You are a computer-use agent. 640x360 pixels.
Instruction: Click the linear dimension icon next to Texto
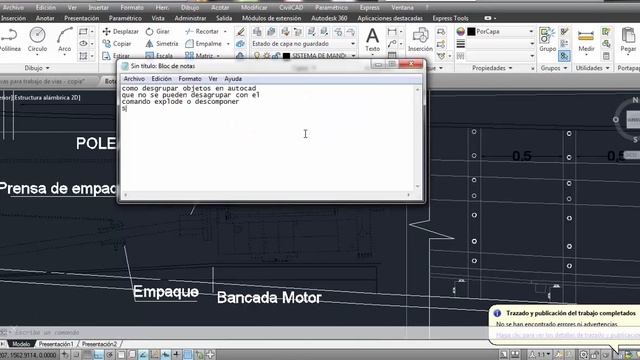pyautogui.click(x=392, y=31)
